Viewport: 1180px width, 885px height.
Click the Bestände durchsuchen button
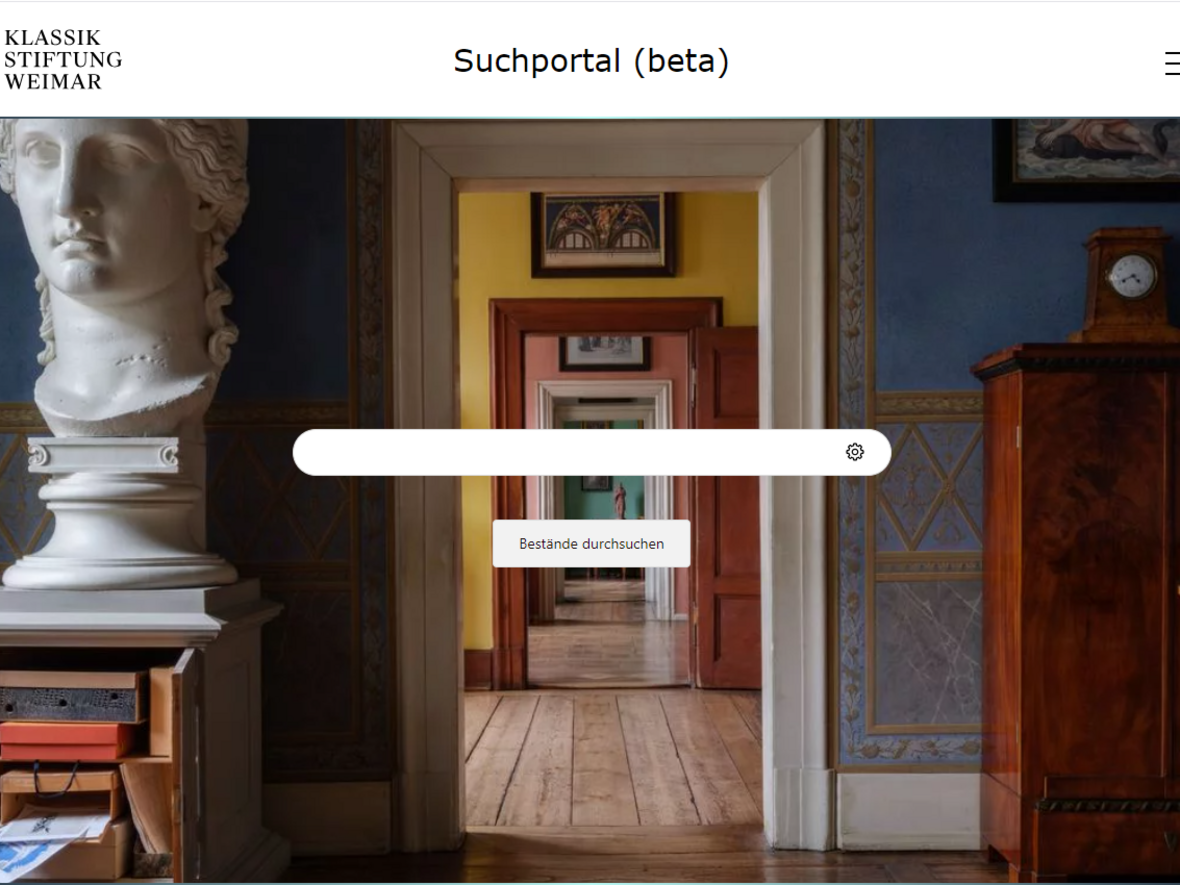tap(592, 543)
